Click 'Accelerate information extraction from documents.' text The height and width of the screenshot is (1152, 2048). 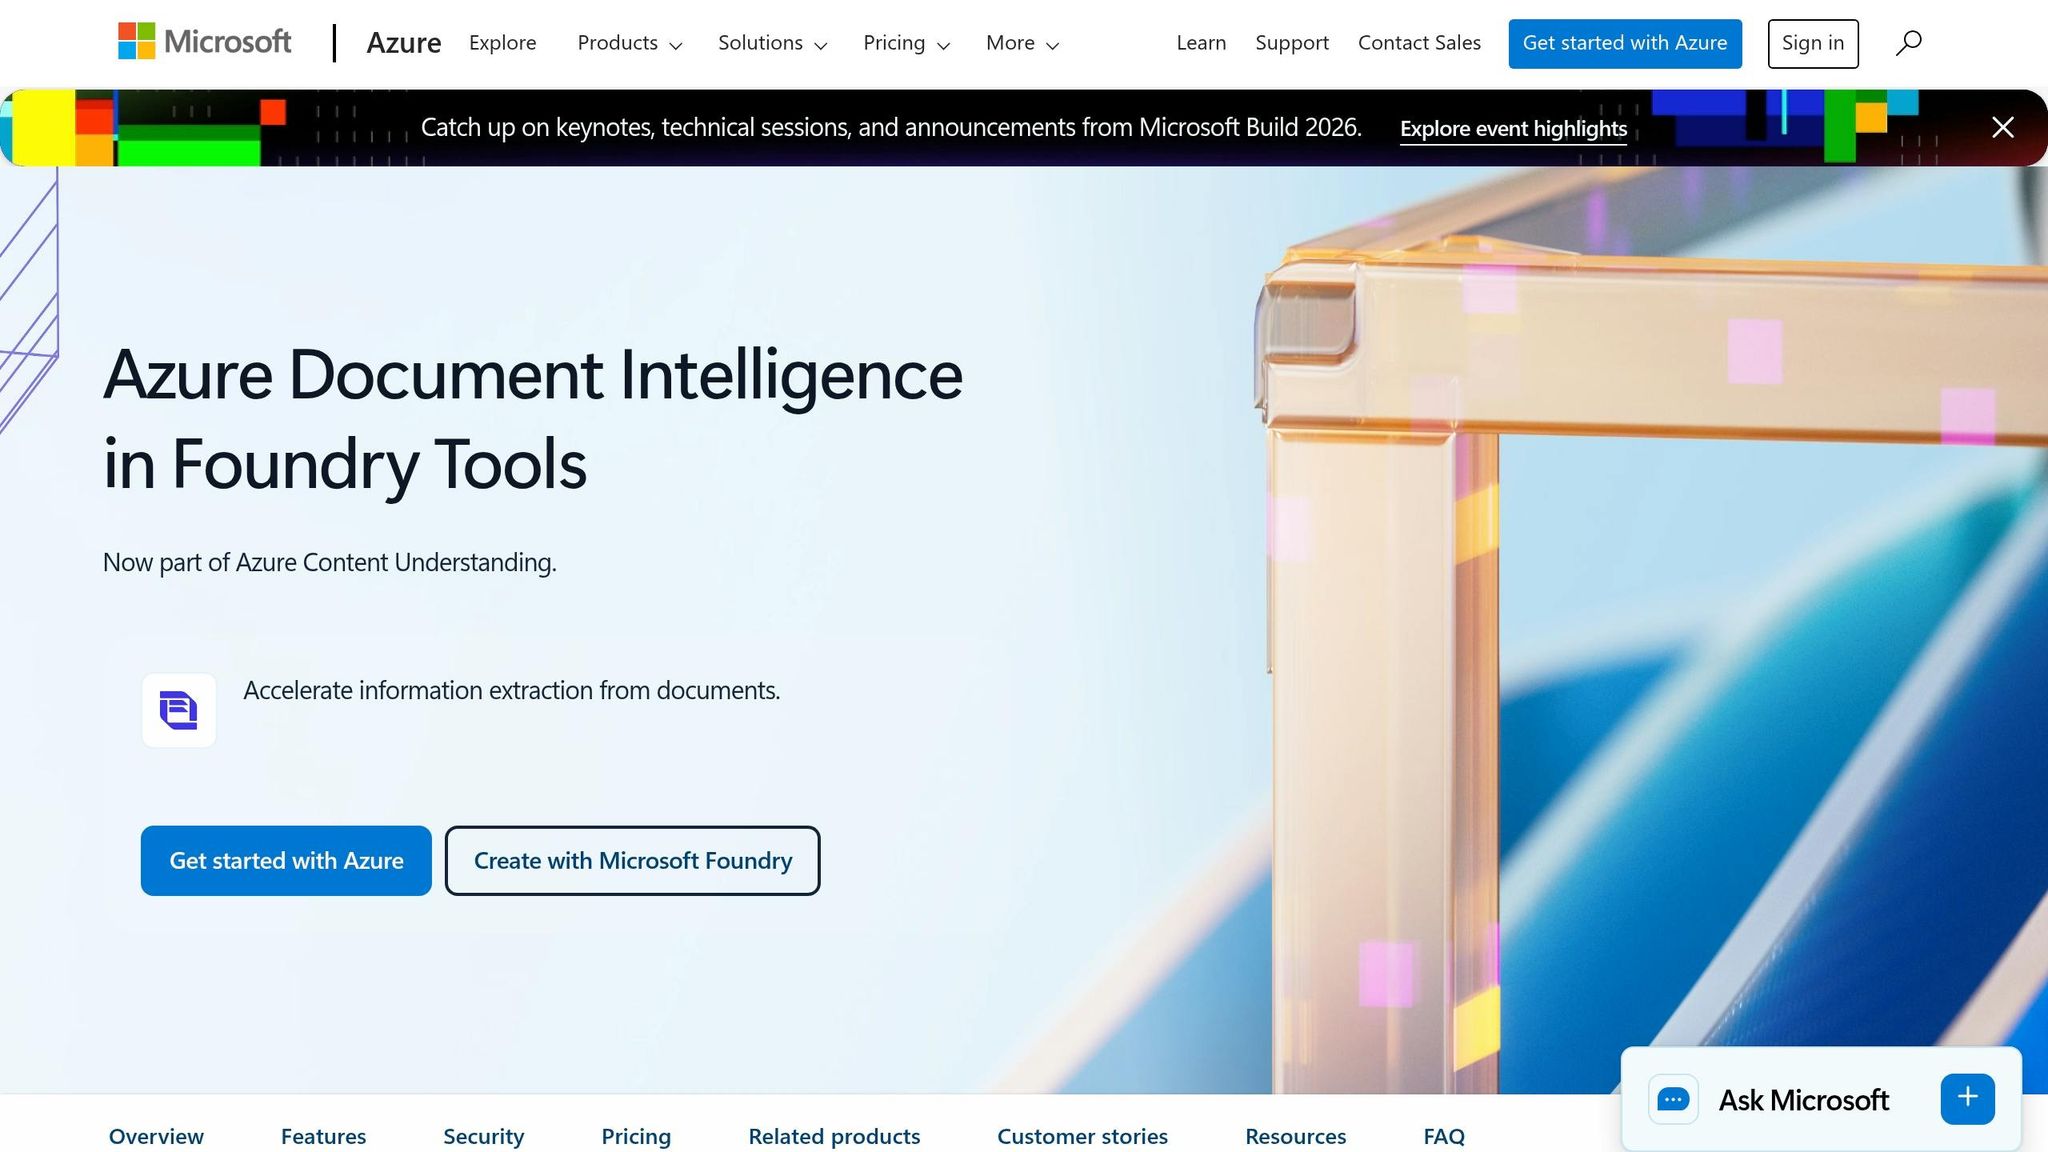tap(512, 690)
